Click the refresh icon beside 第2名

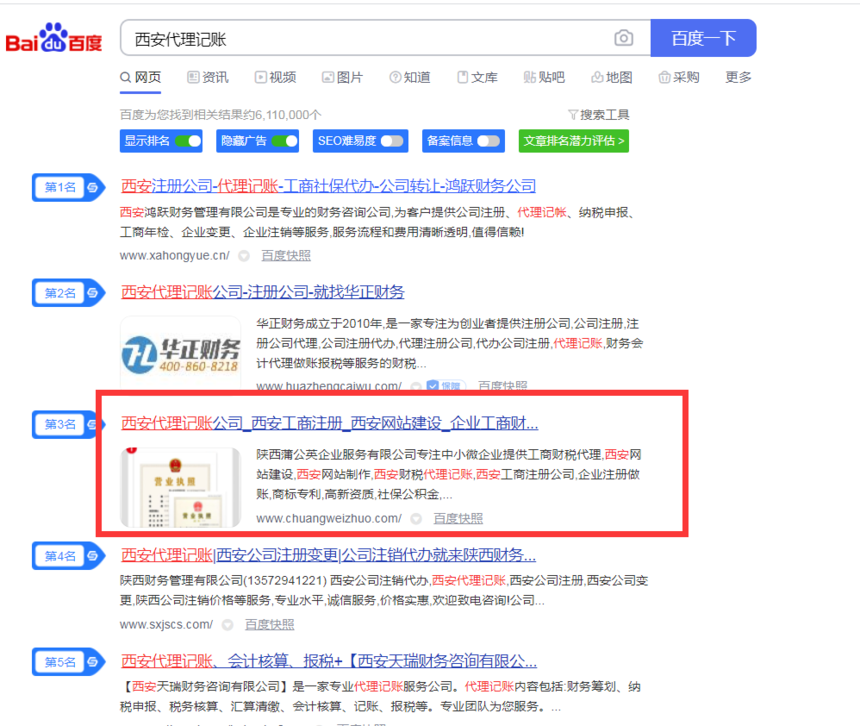93,293
